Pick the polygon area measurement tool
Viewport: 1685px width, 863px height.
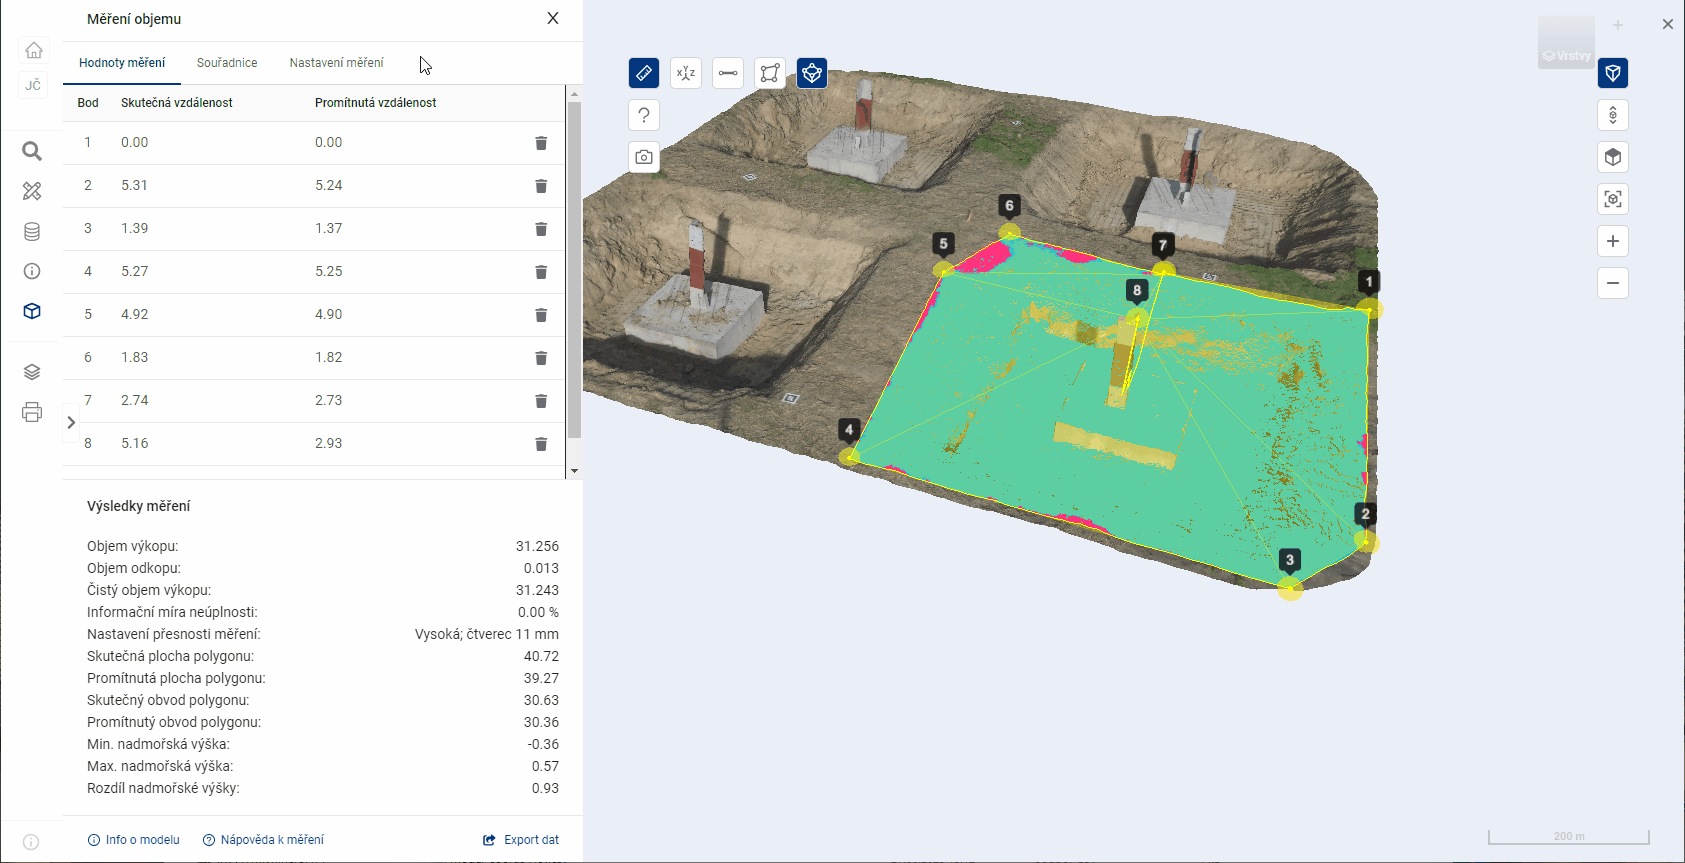tap(770, 73)
